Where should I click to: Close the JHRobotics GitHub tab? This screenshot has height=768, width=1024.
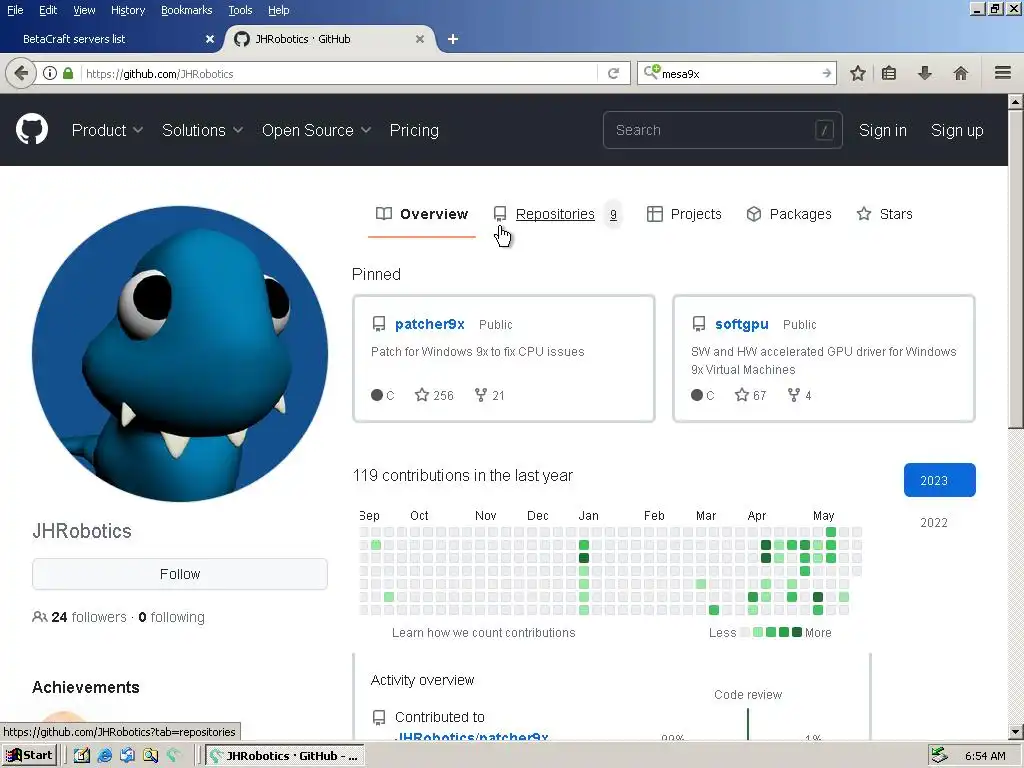click(420, 39)
